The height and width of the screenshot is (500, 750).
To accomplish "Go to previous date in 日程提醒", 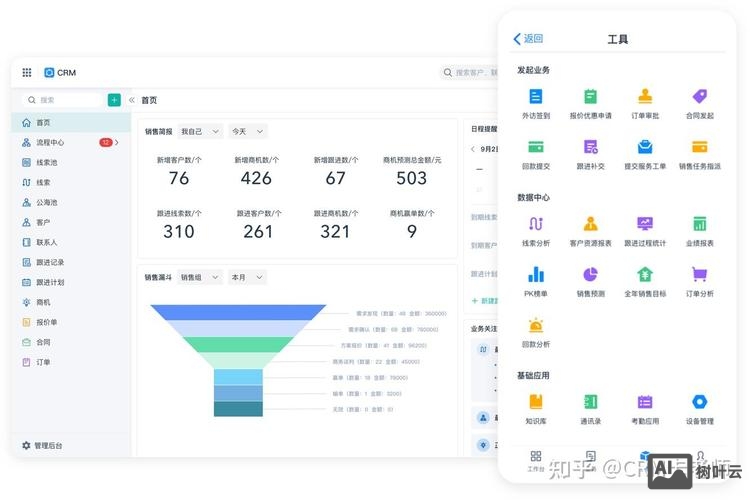I will [473, 149].
